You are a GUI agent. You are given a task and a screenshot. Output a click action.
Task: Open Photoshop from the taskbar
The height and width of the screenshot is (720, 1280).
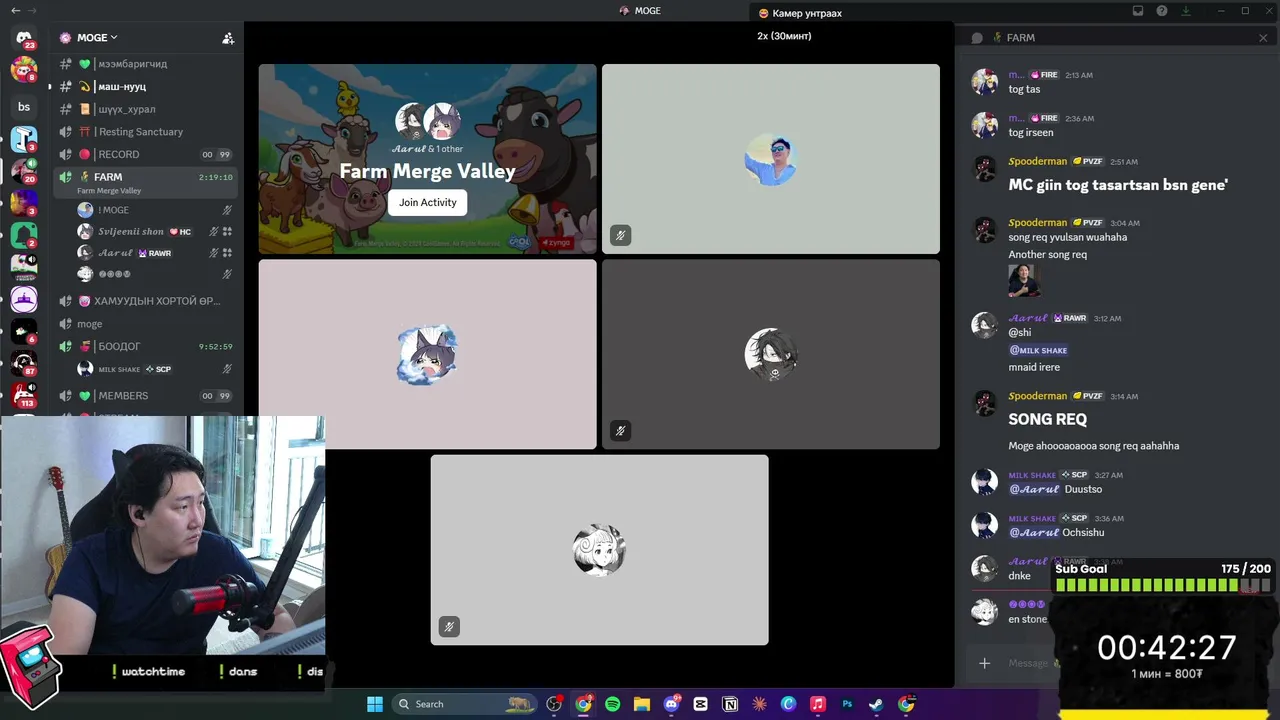(847, 704)
